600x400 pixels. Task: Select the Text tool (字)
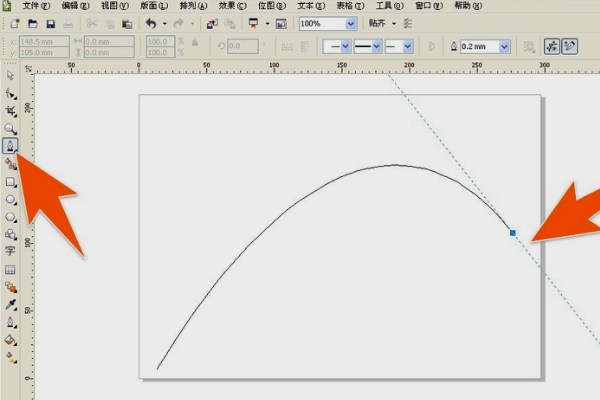(11, 251)
